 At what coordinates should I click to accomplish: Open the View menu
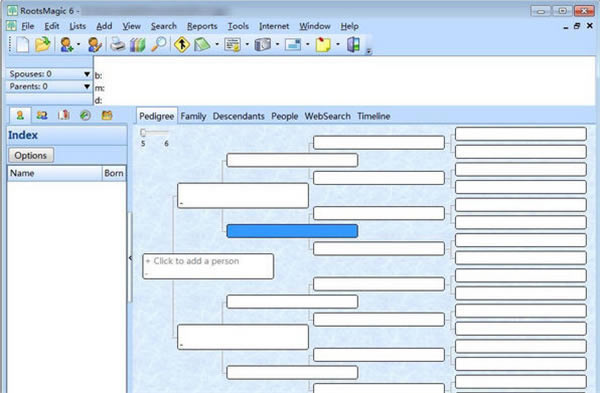tap(132, 26)
